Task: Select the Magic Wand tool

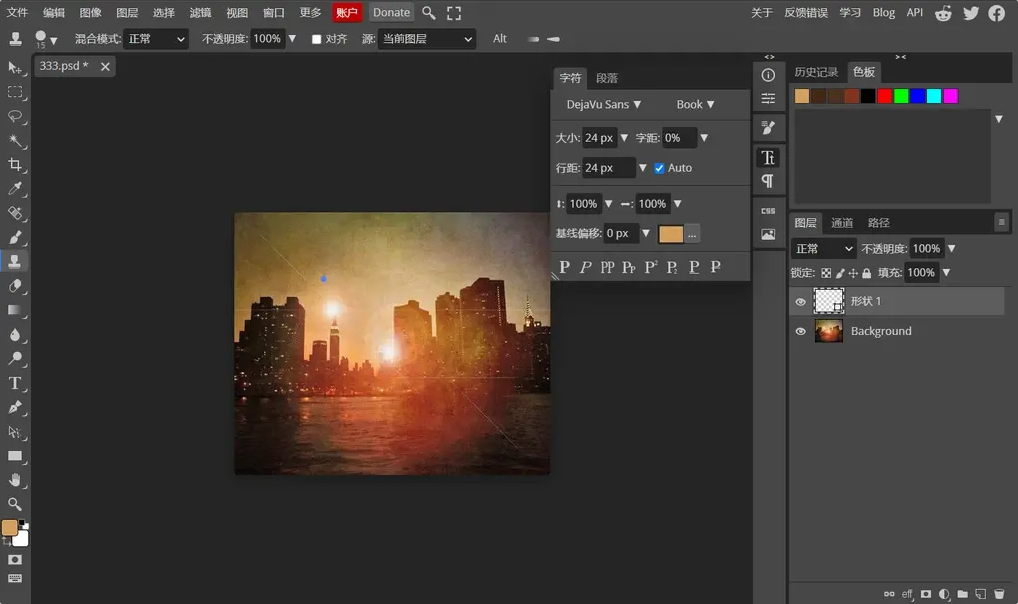Action: pos(14,140)
